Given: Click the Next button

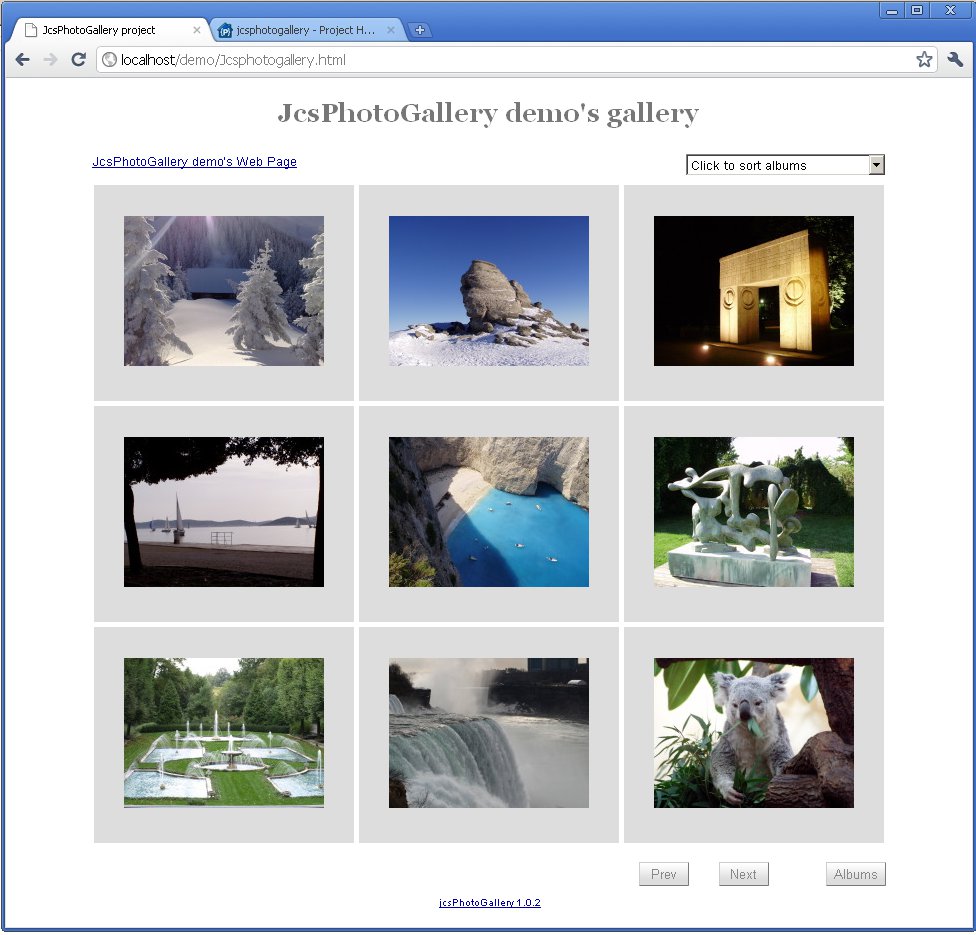Looking at the screenshot, I should [743, 874].
